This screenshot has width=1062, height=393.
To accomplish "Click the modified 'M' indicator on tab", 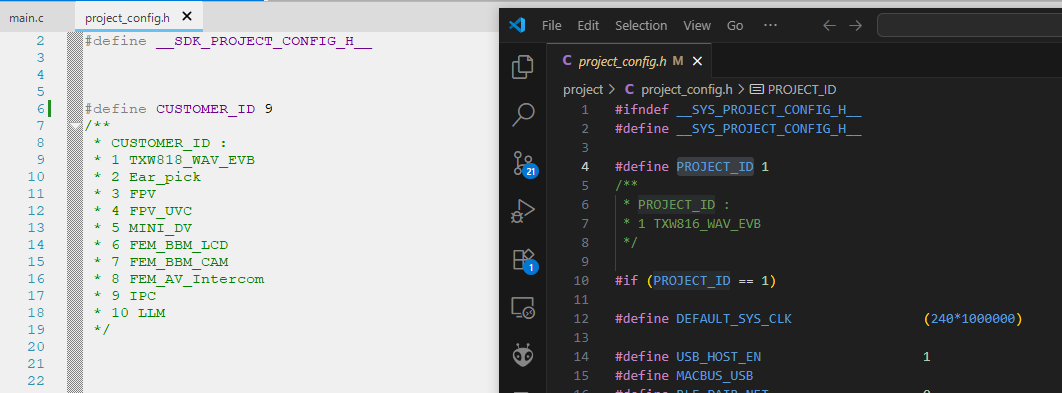I will coord(678,62).
